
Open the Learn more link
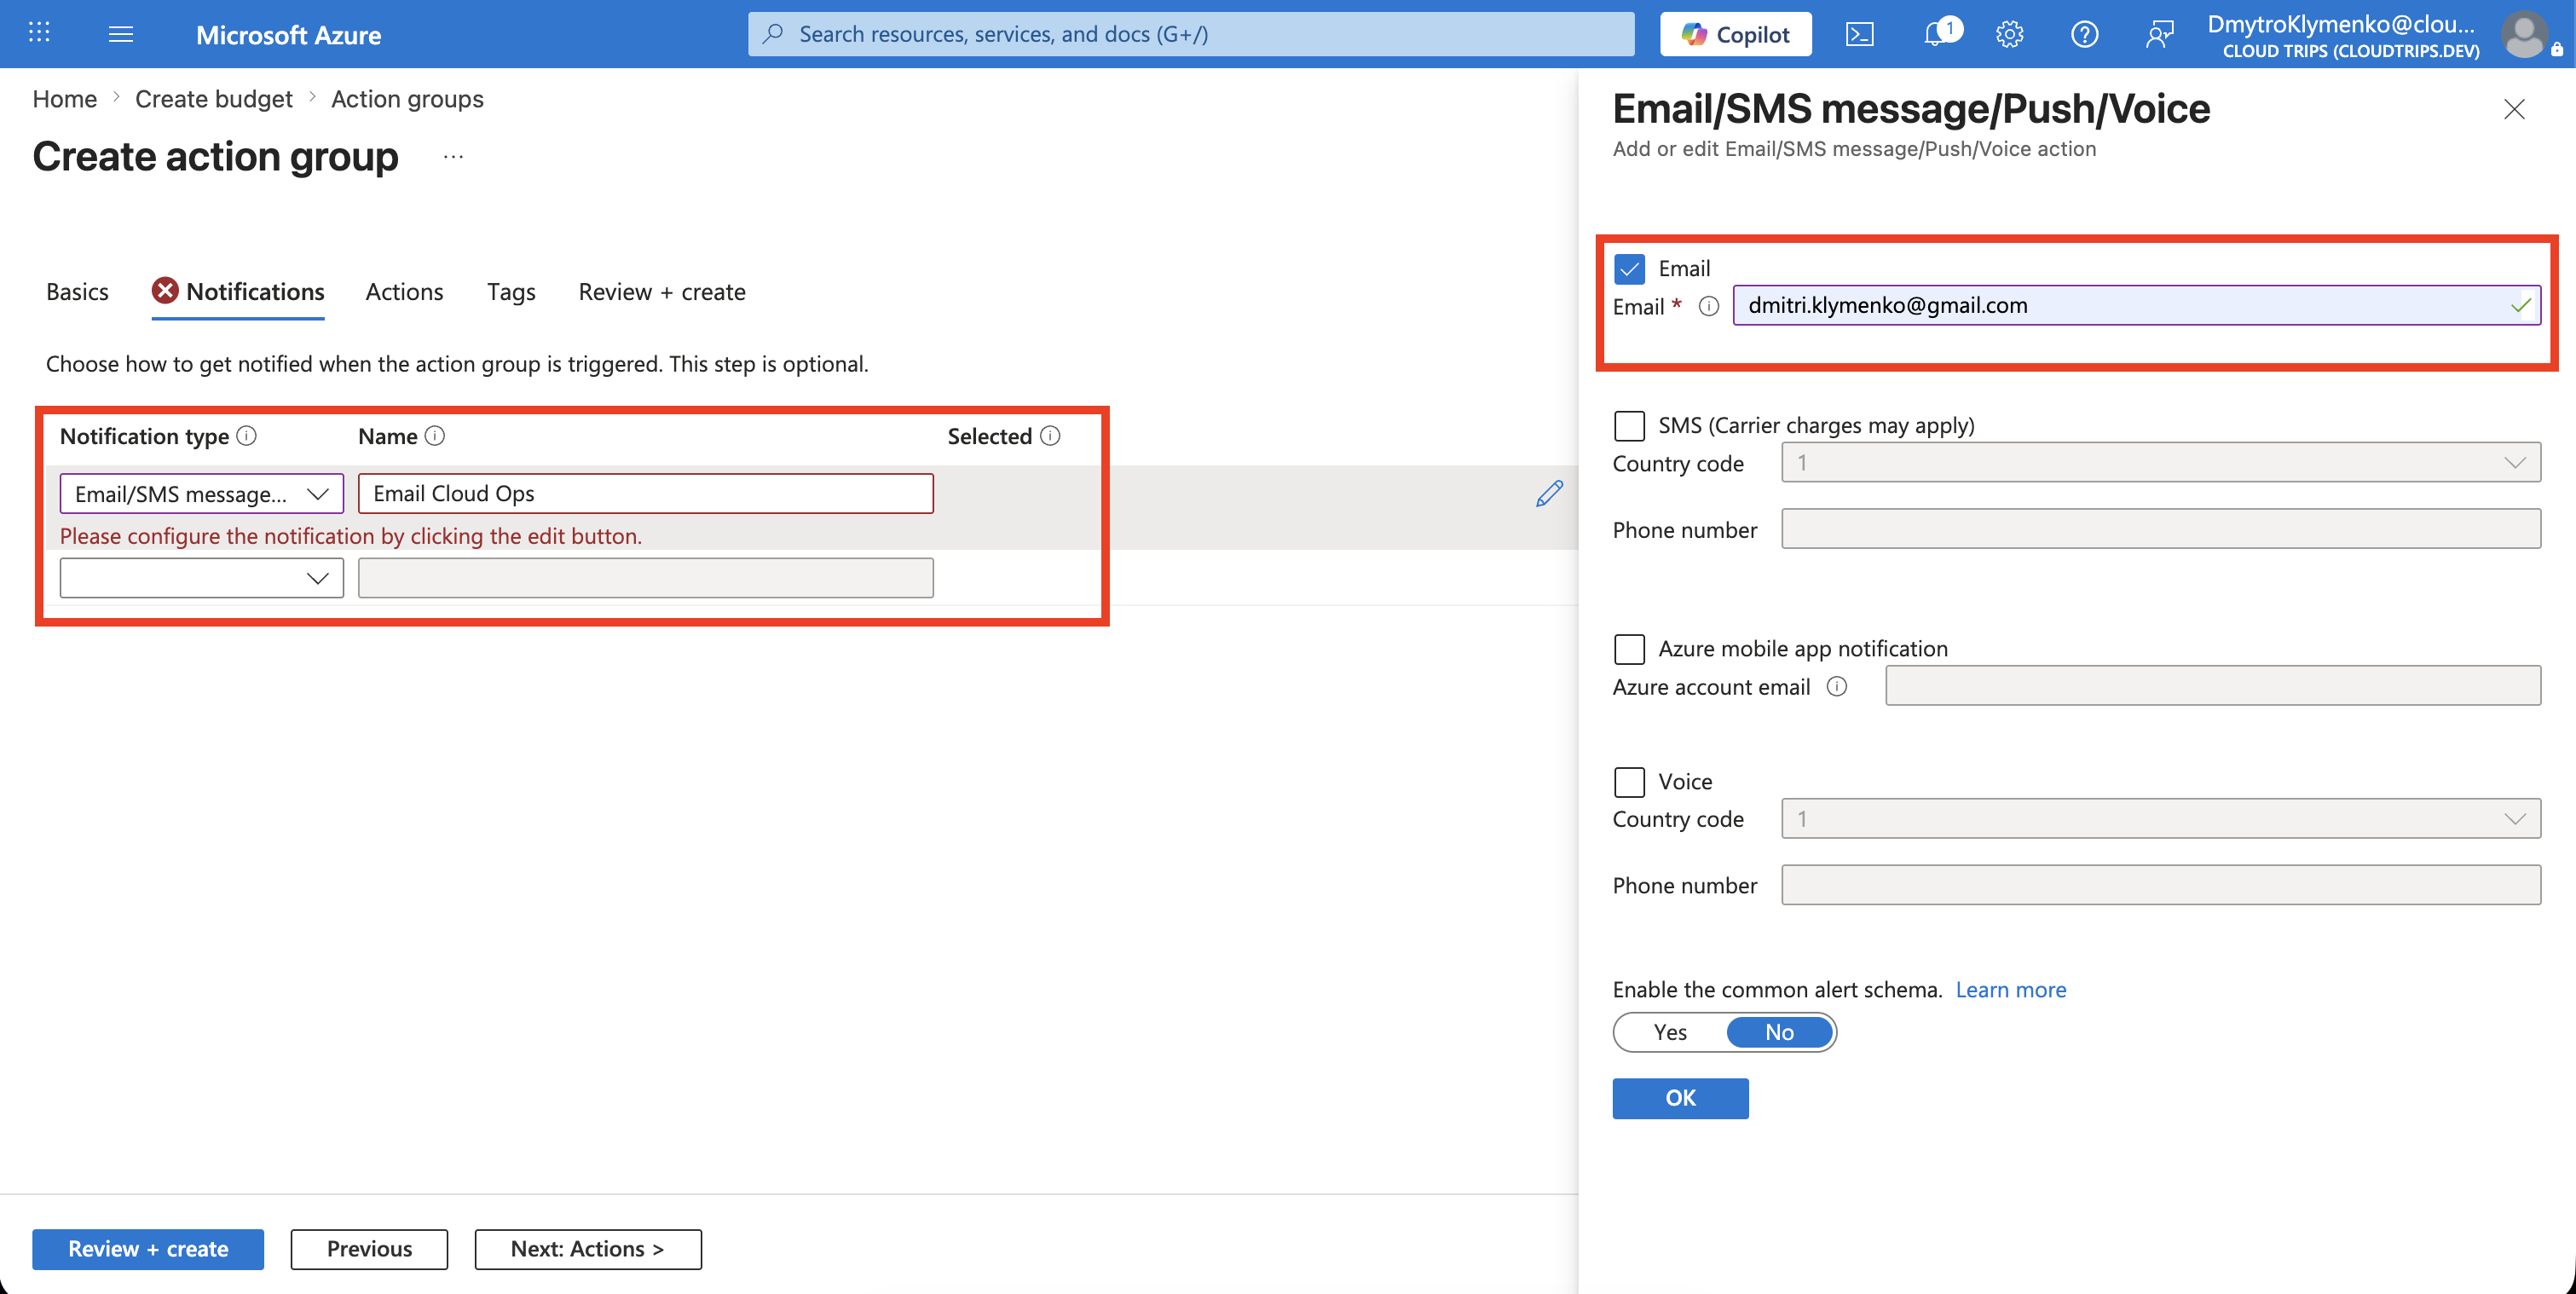(2010, 989)
